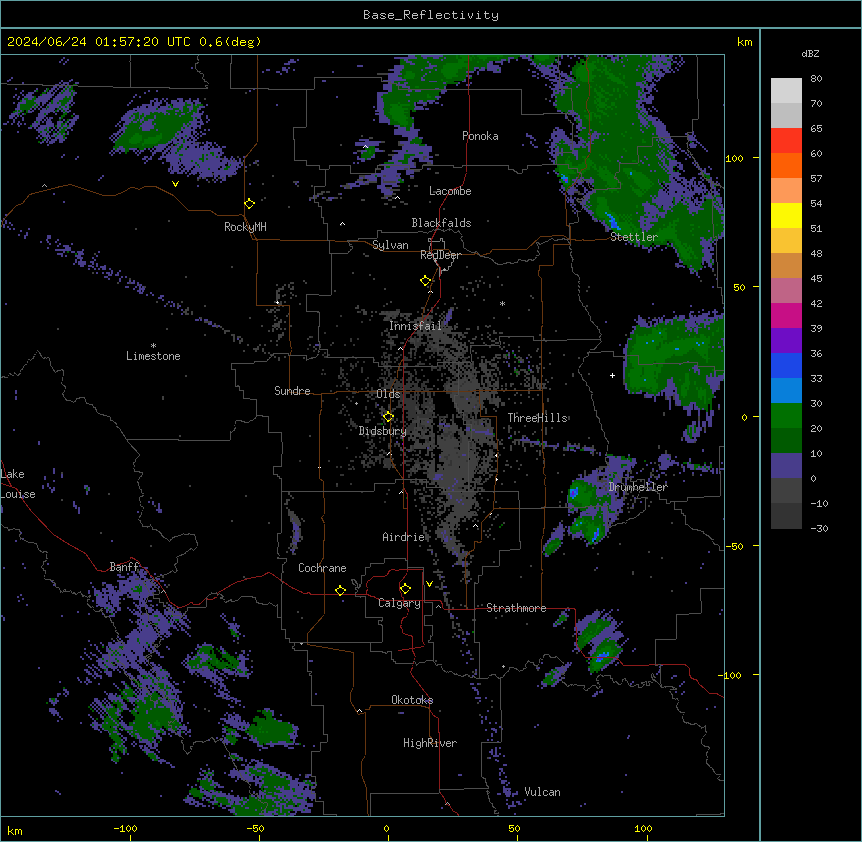This screenshot has height=842, width=862.
Task: Click the Didsbury town label
Action: (x=383, y=431)
